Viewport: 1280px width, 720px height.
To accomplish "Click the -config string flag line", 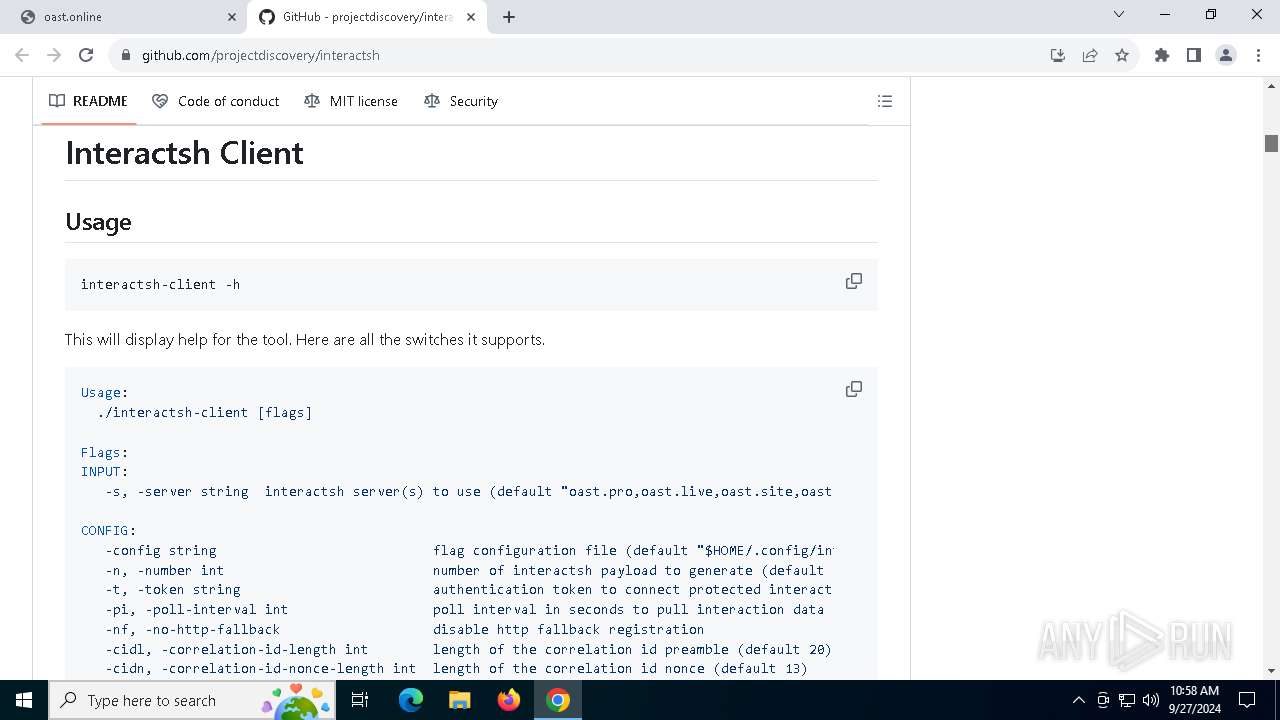I will point(468,550).
